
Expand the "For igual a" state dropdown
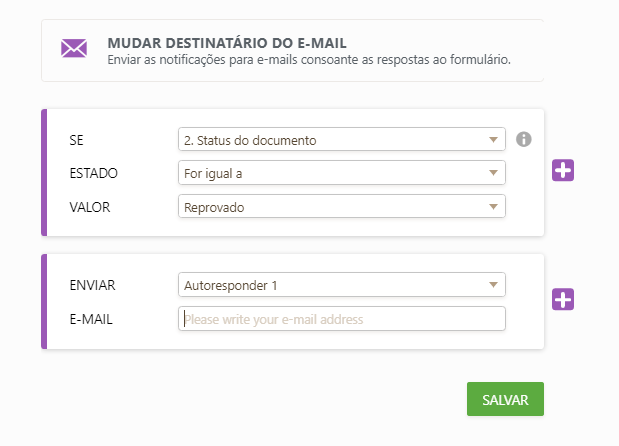341,173
